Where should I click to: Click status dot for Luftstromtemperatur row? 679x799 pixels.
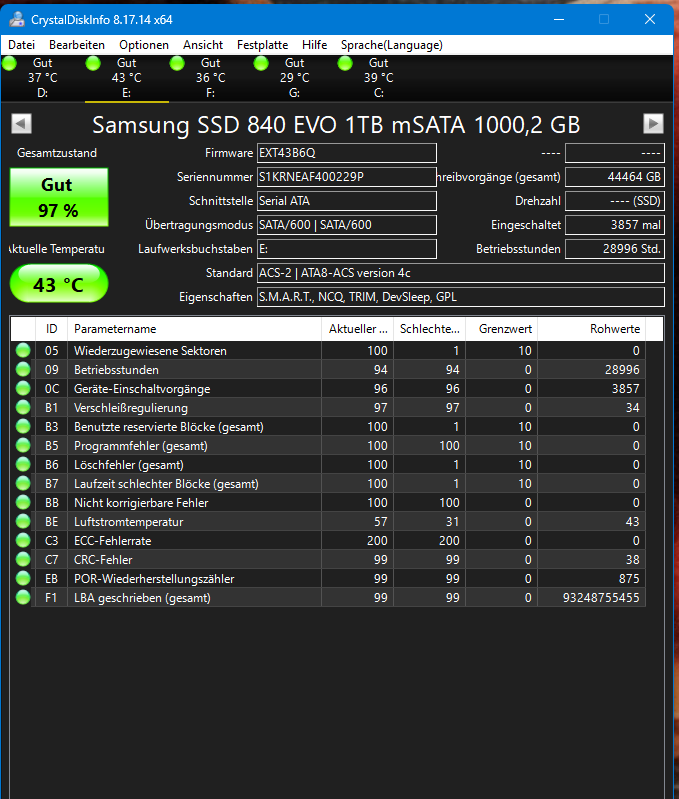coord(23,521)
